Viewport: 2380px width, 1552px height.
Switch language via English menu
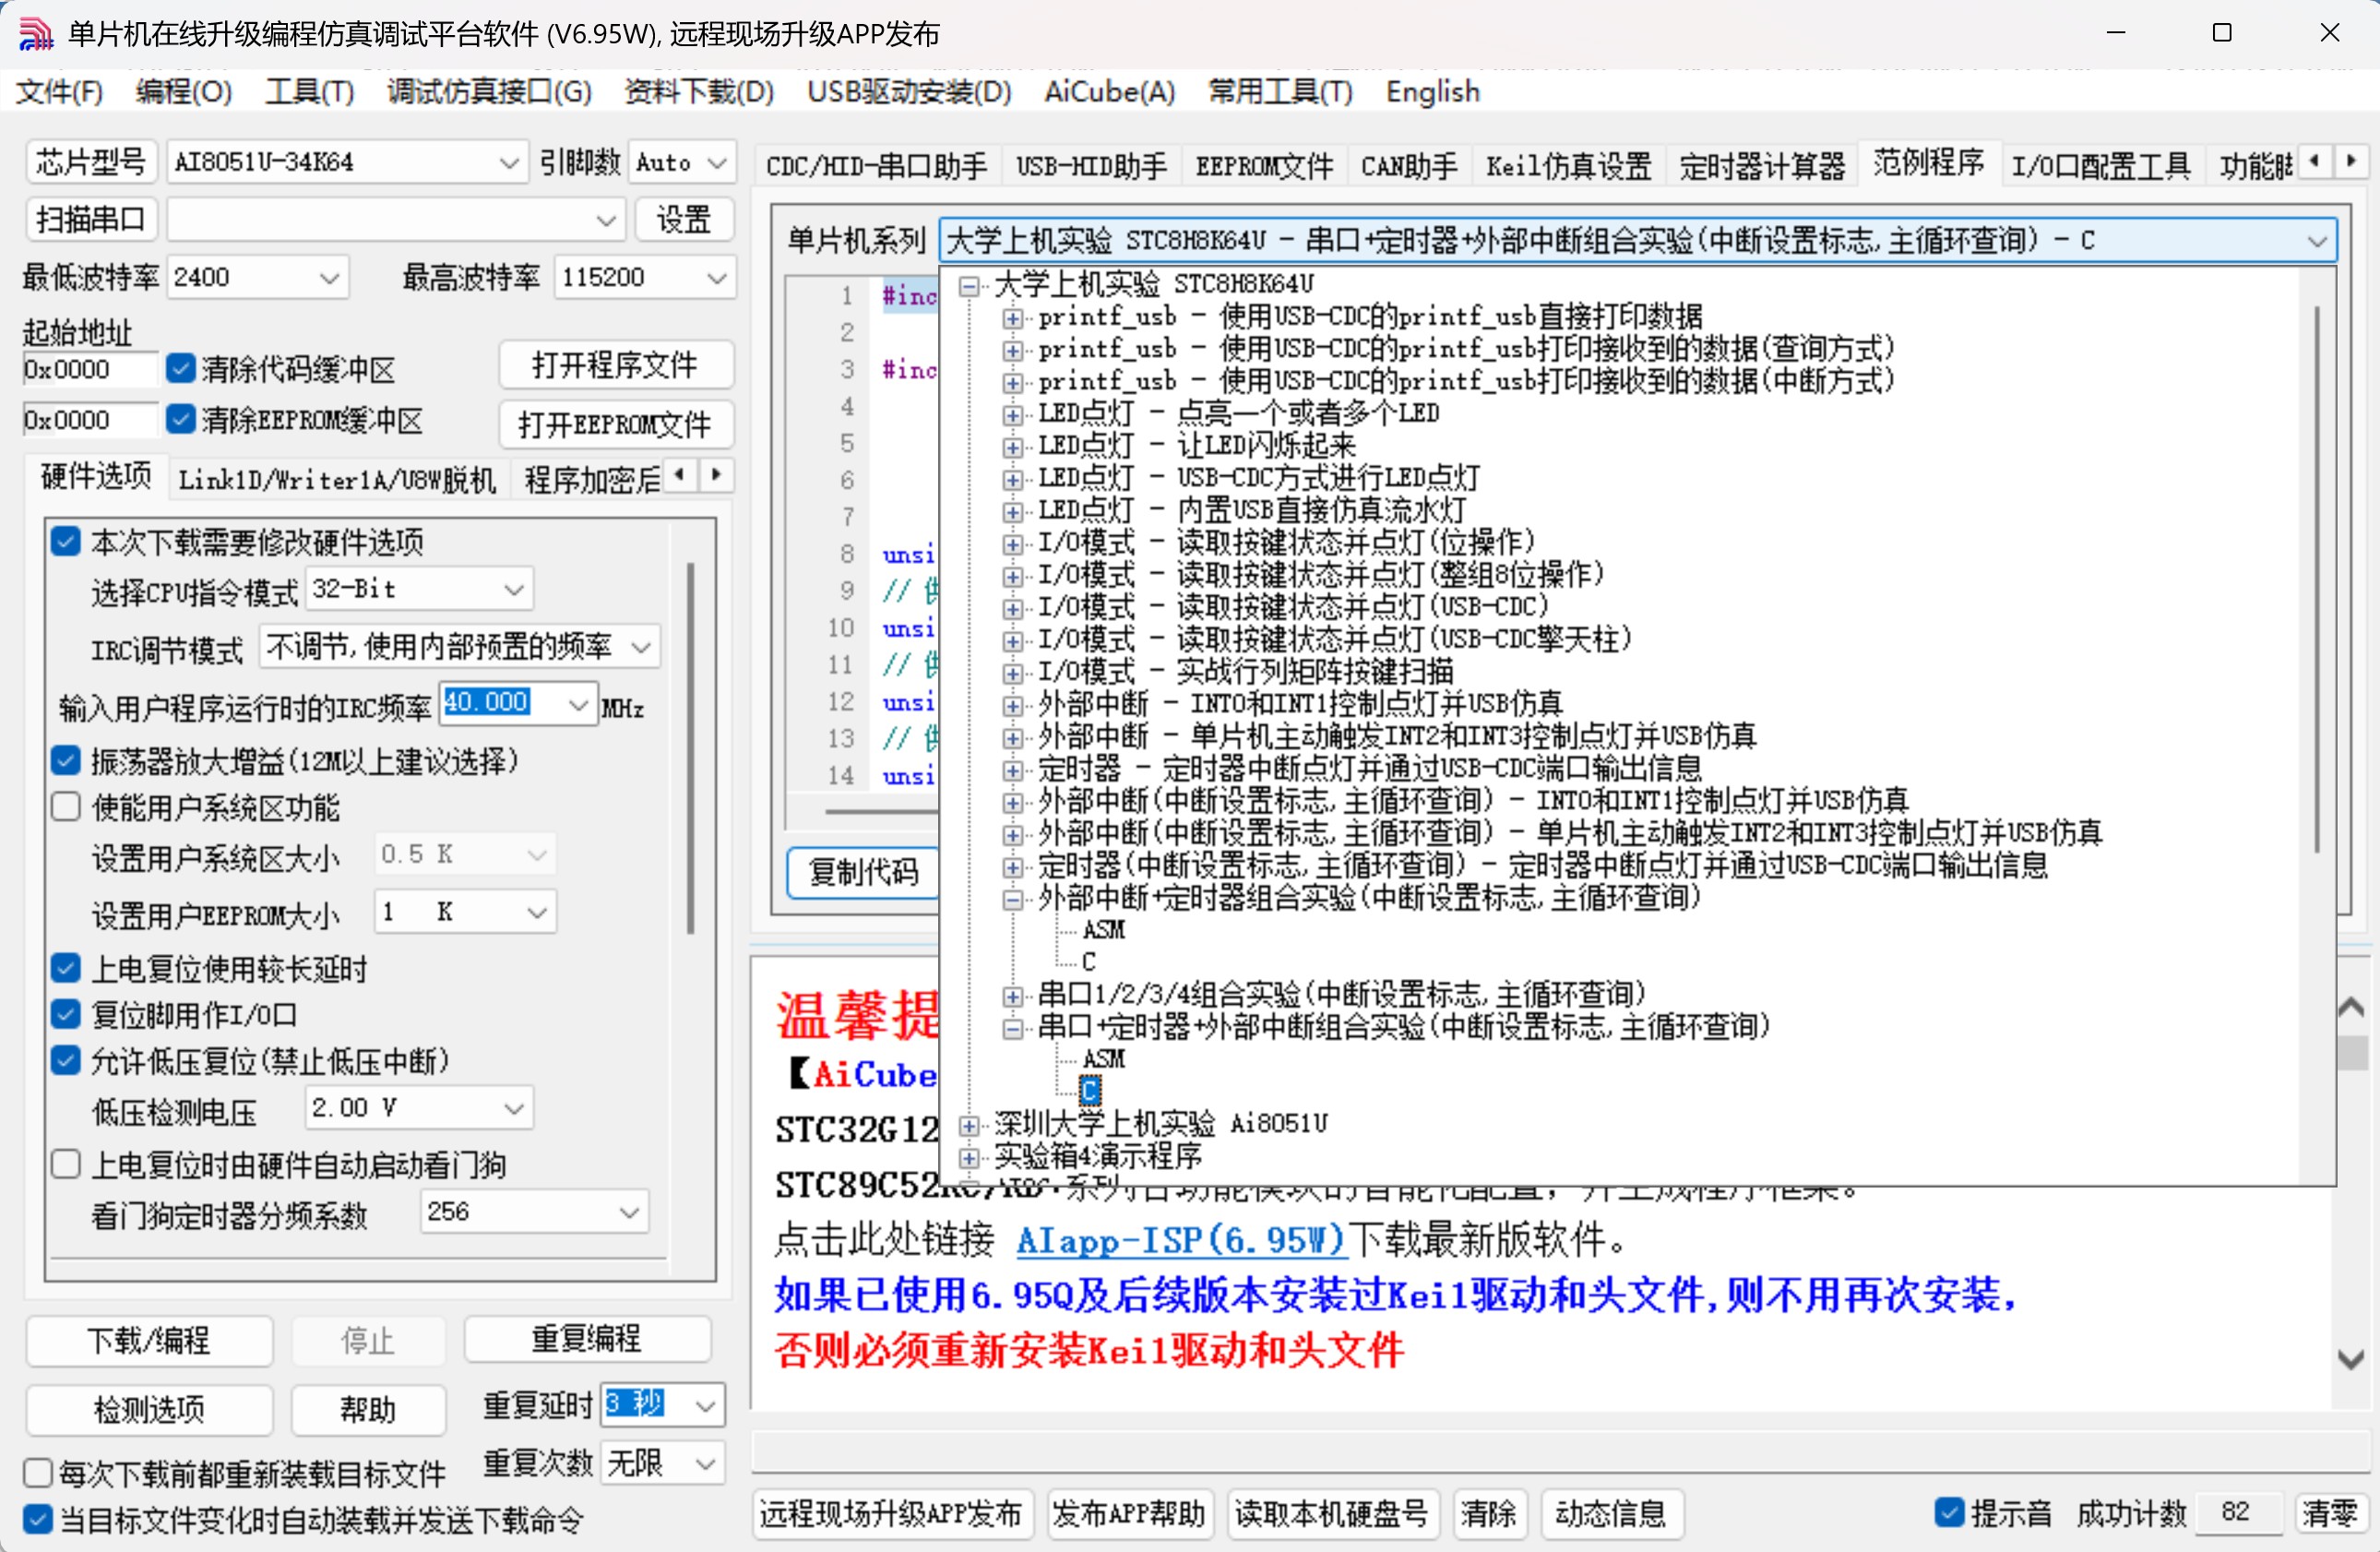click(1432, 92)
